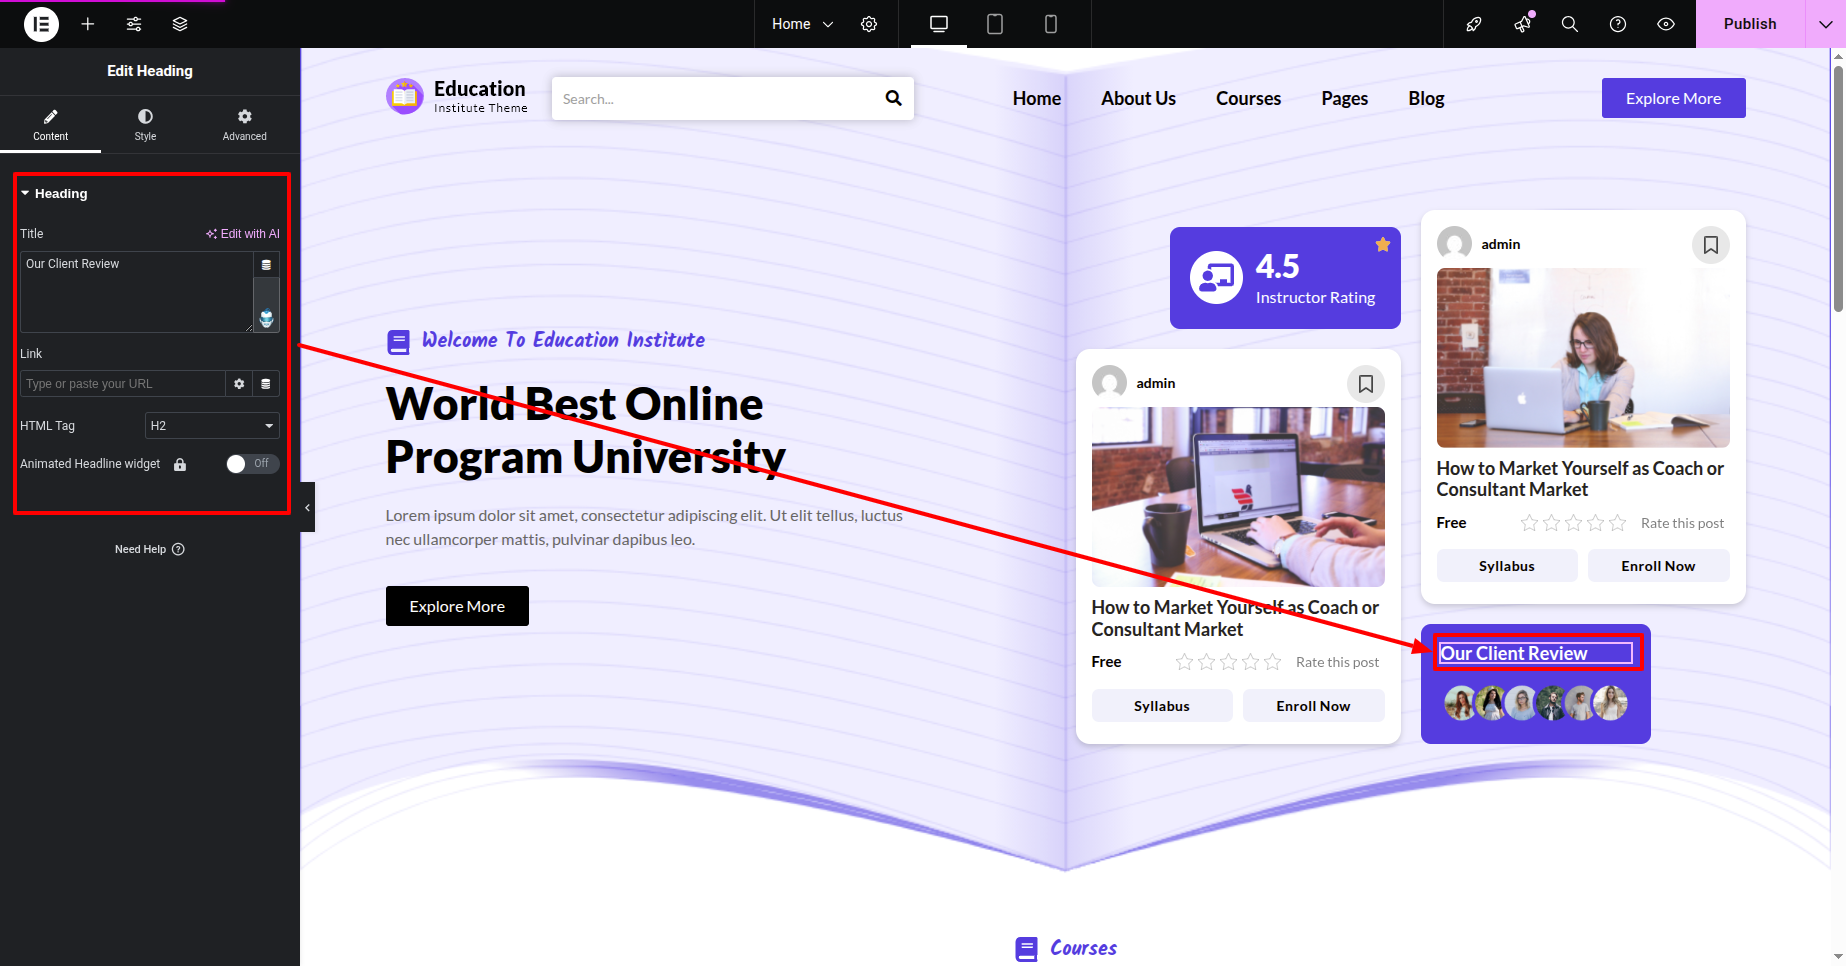Switch to the Content tab
Viewport: 1846px width, 966px height.
click(50, 124)
